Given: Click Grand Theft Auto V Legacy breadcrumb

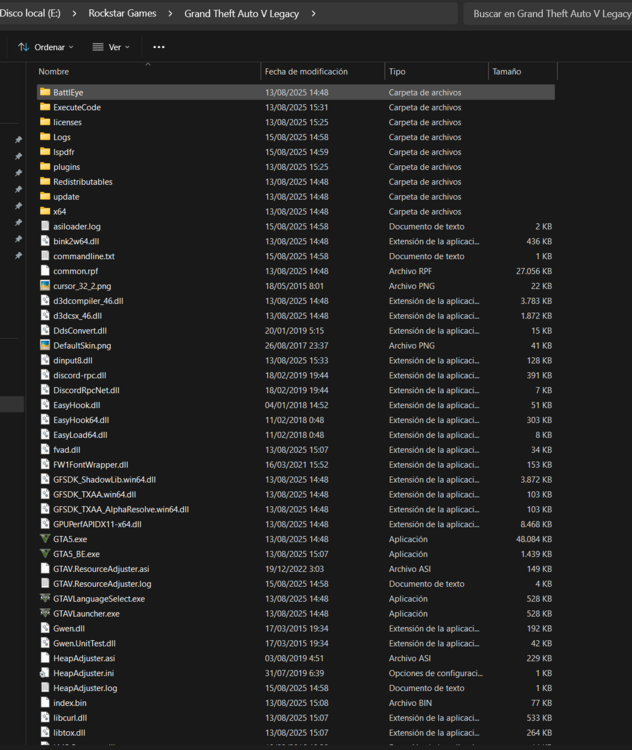Looking at the screenshot, I should coord(242,13).
